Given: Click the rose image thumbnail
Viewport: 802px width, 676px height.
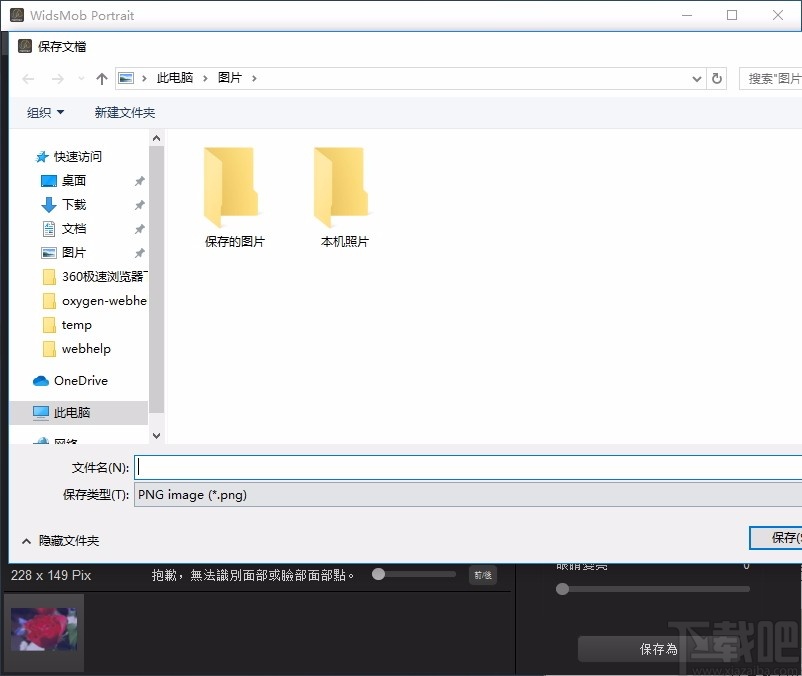Looking at the screenshot, I should pyautogui.click(x=44, y=629).
